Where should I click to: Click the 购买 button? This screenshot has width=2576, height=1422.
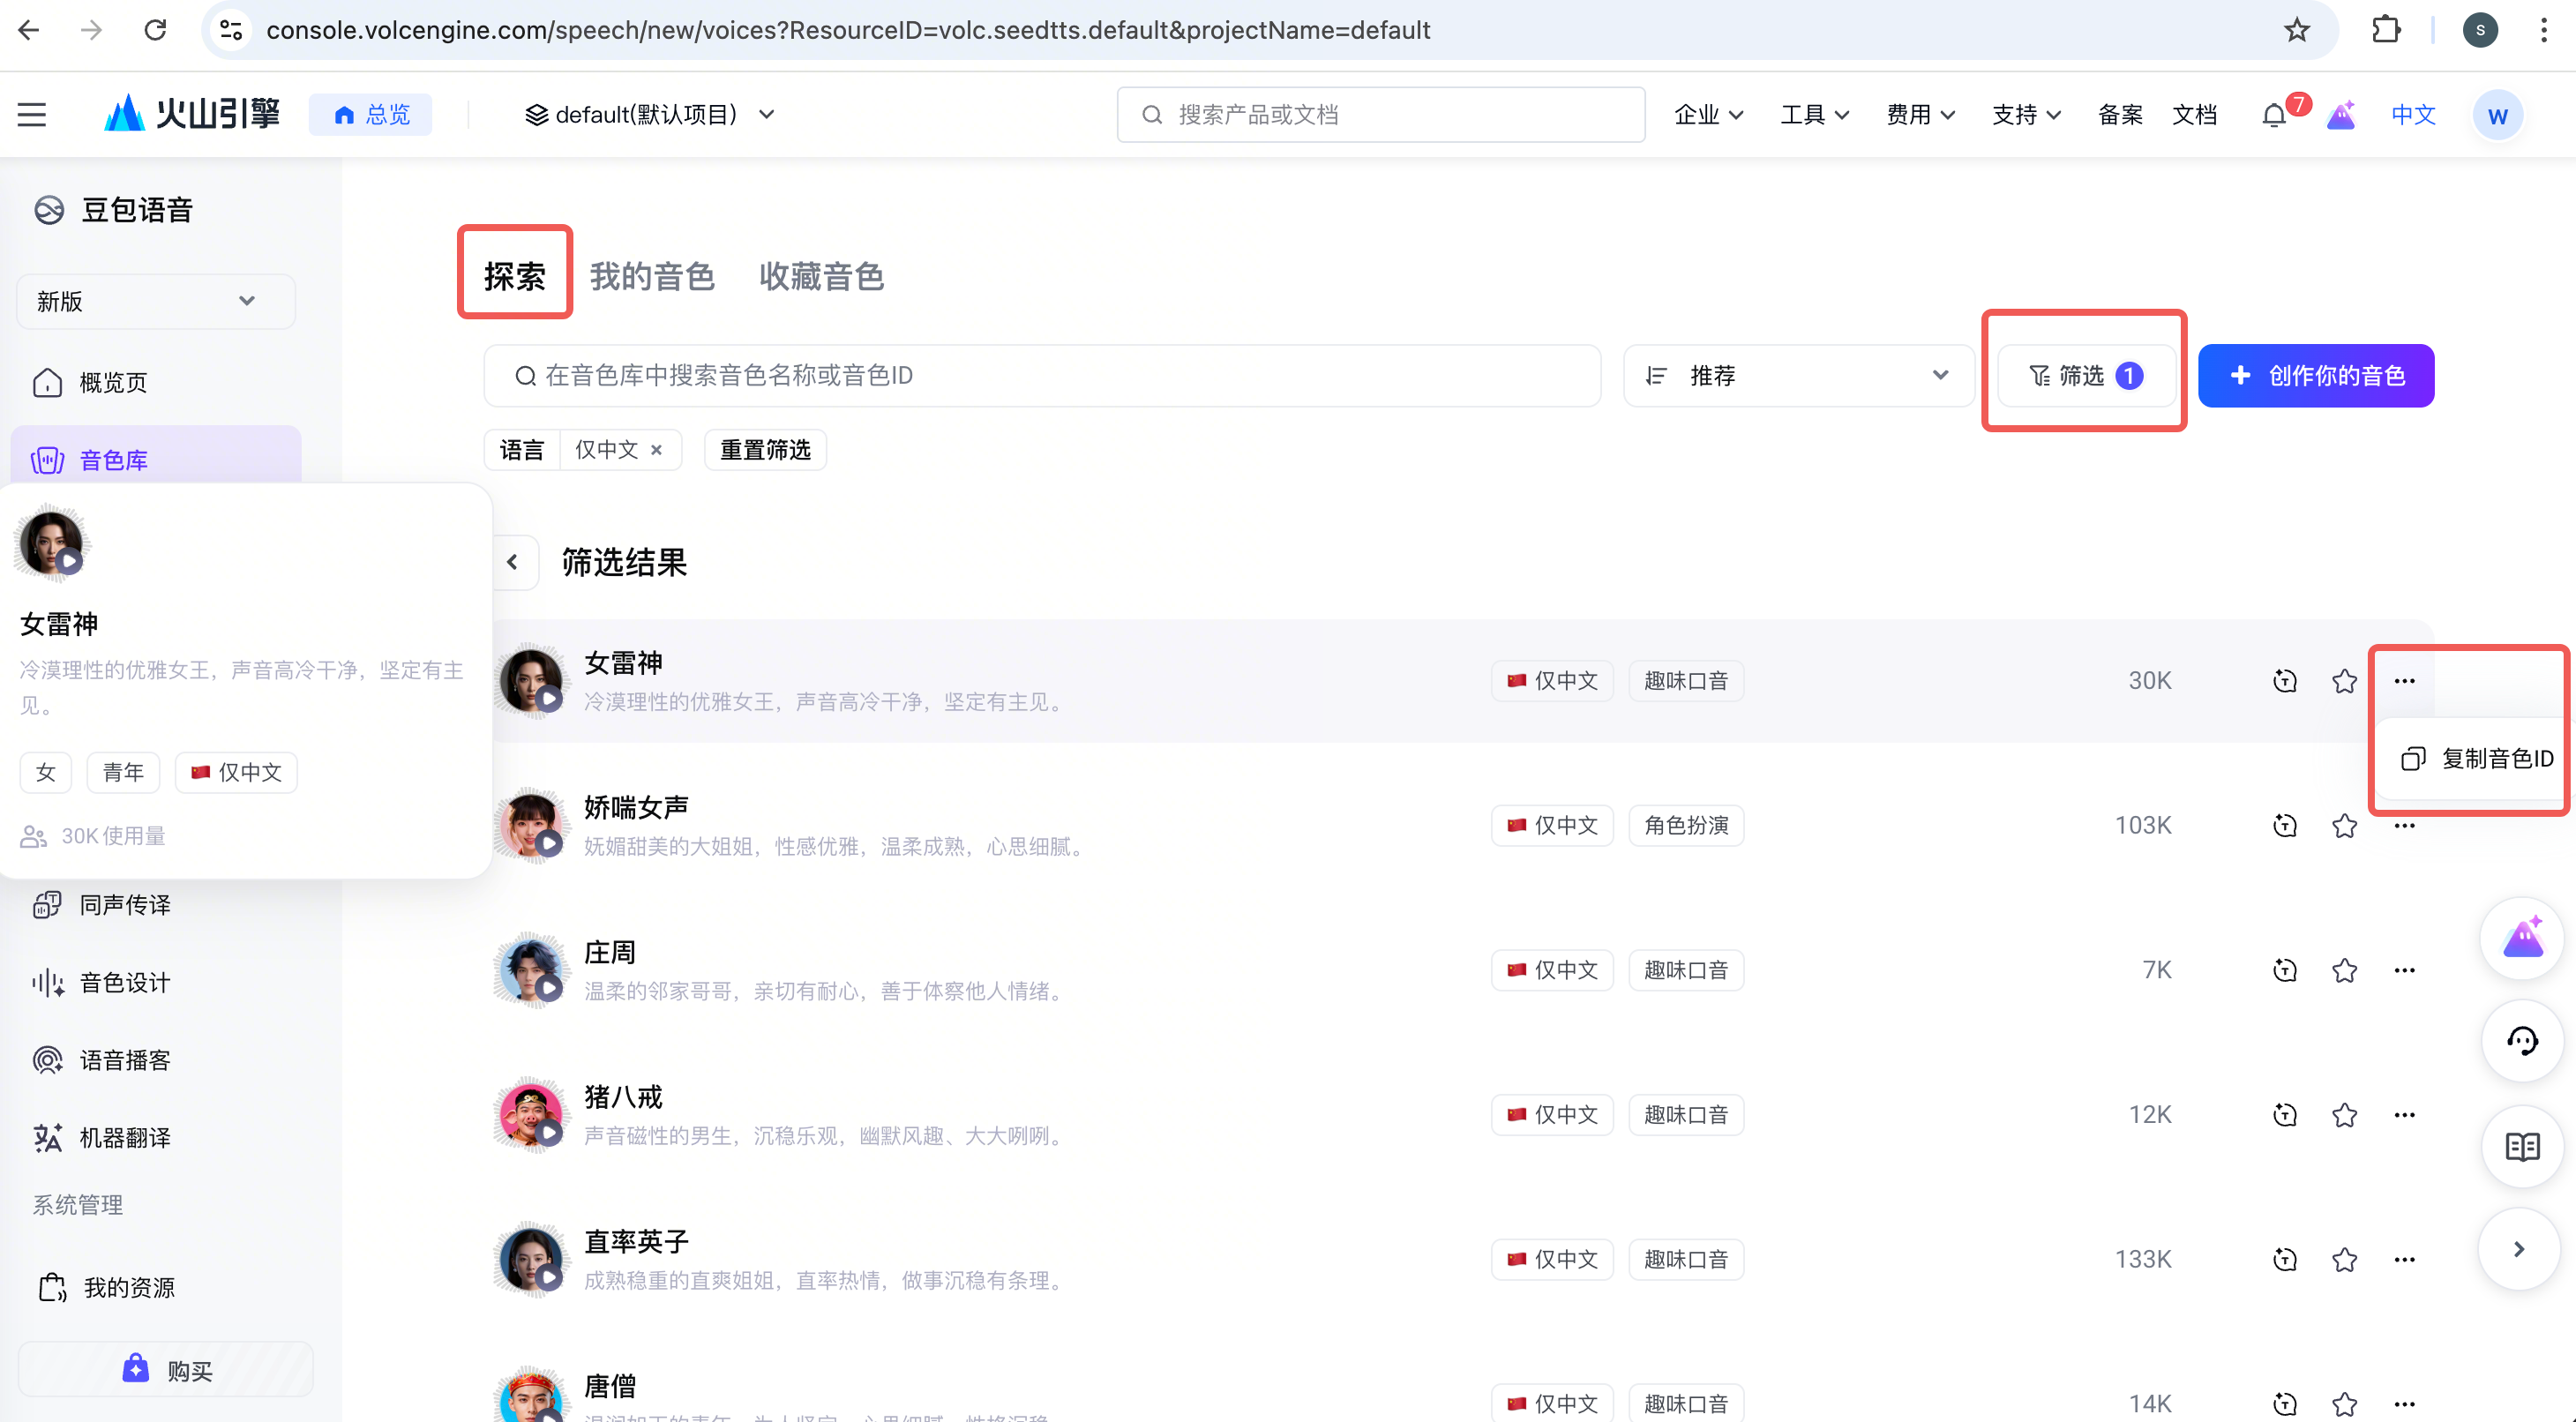point(166,1370)
